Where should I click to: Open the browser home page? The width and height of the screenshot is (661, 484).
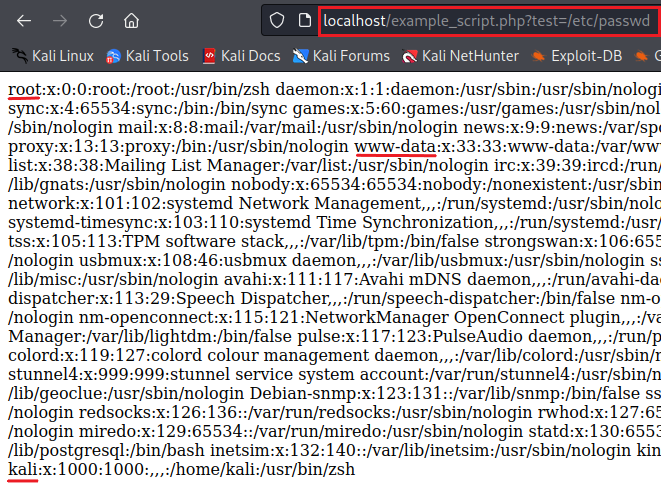click(132, 20)
